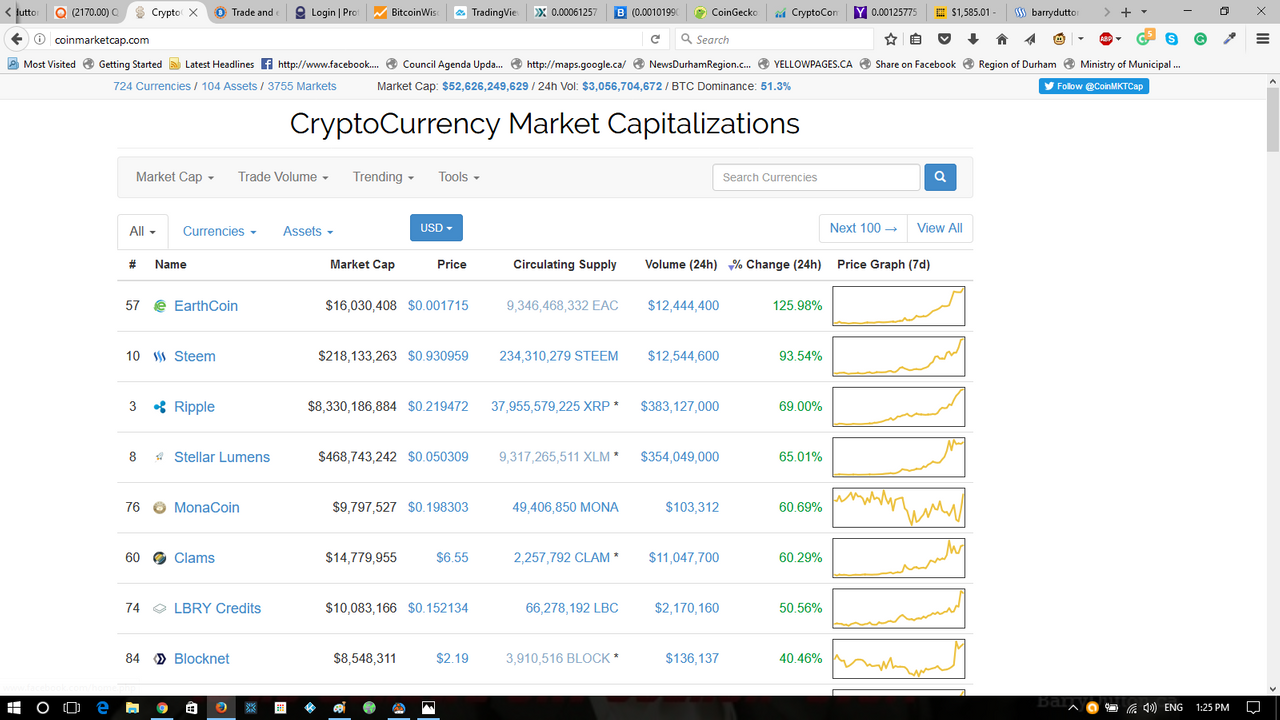The width and height of the screenshot is (1280, 720).
Task: Open Microsoft Edge from the taskbar
Action: click(102, 707)
